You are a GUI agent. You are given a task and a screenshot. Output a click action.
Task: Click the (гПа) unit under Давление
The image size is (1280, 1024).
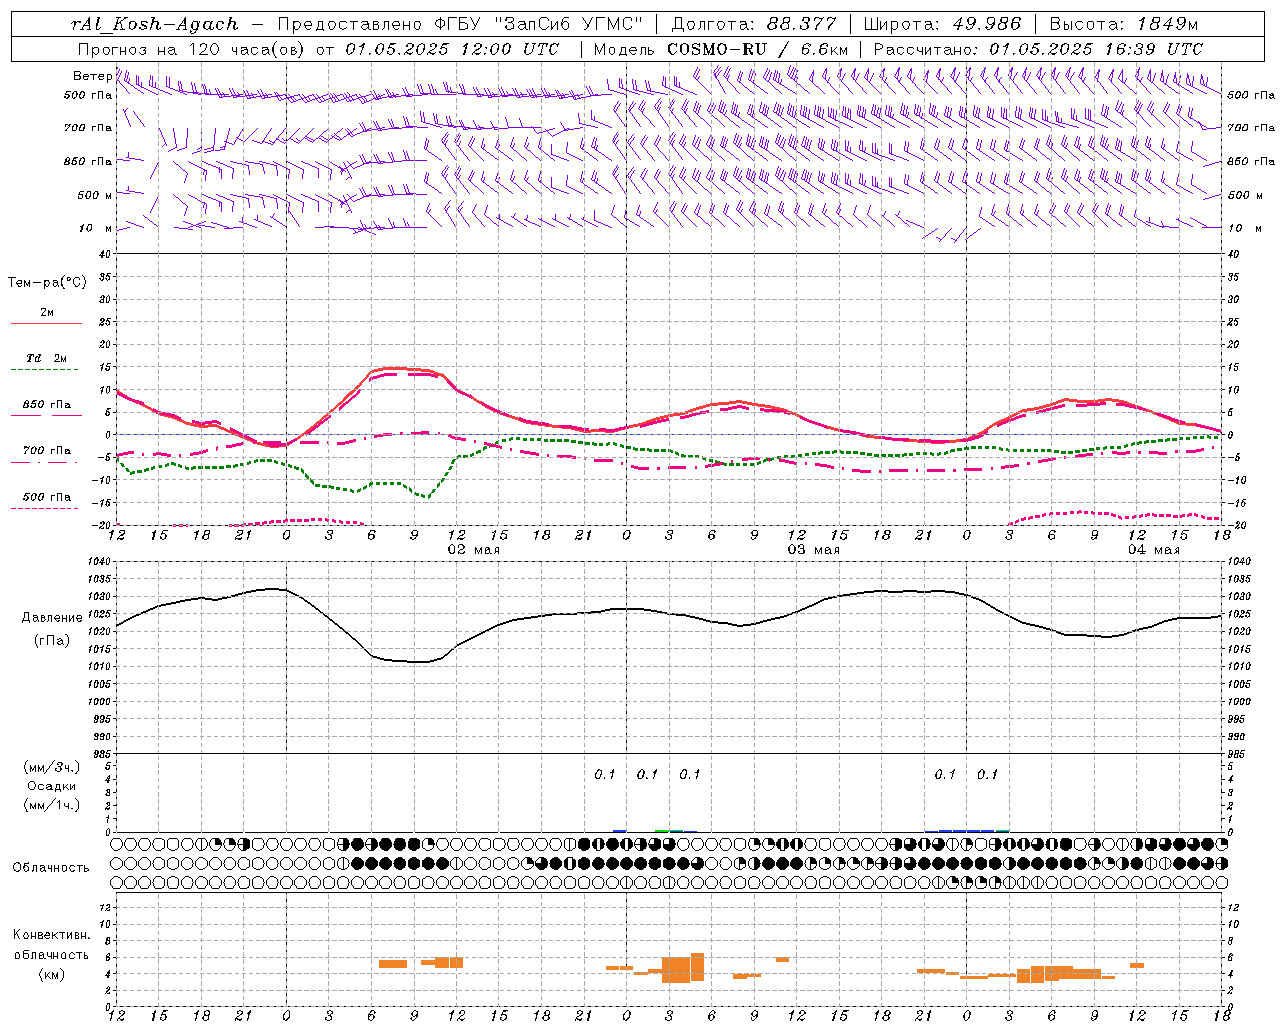coord(52,640)
